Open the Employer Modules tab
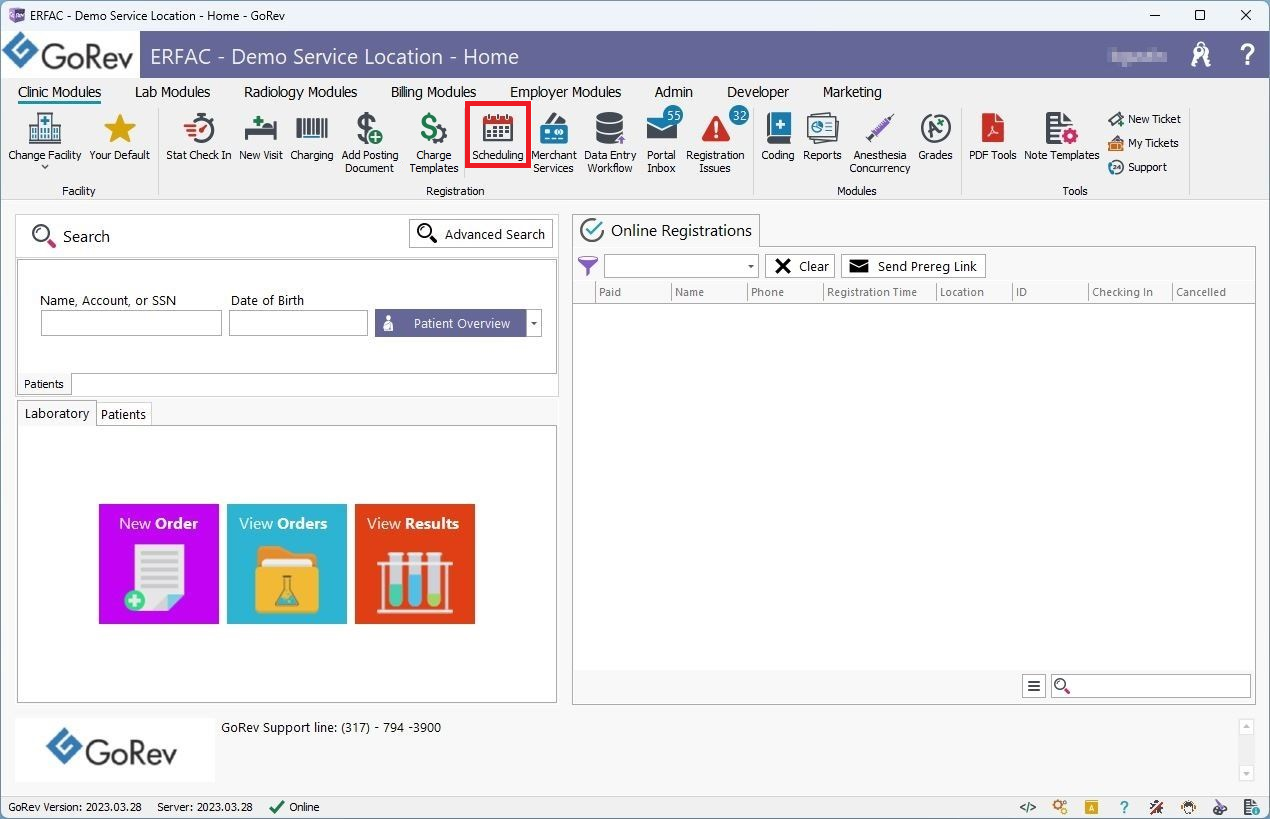Viewport: 1270px width, 819px height. point(565,92)
